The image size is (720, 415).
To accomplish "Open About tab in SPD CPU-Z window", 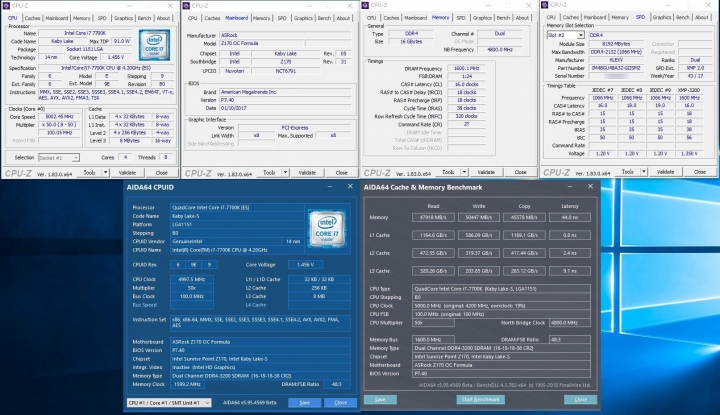I will pyautogui.click(x=701, y=17).
